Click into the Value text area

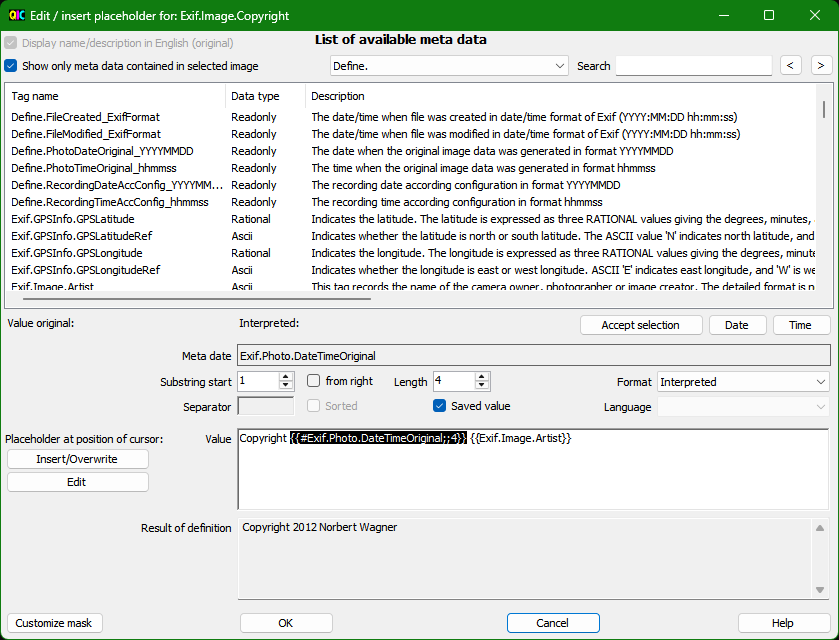(533, 469)
